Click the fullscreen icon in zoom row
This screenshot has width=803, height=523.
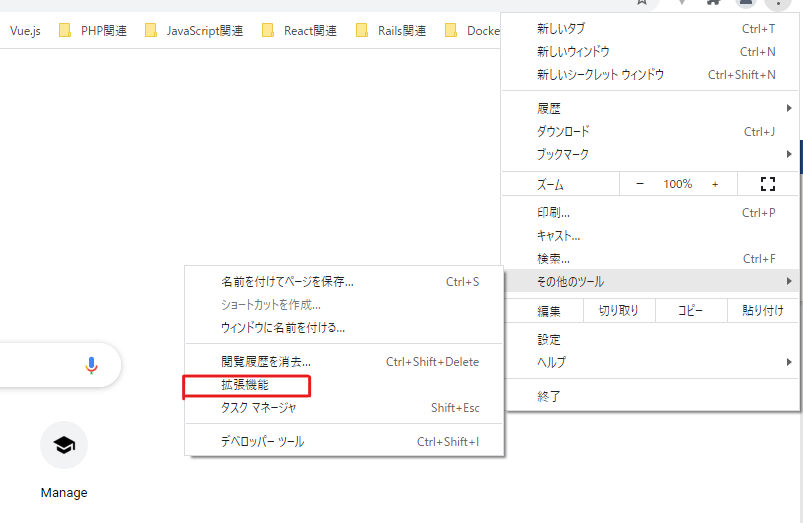click(x=768, y=184)
